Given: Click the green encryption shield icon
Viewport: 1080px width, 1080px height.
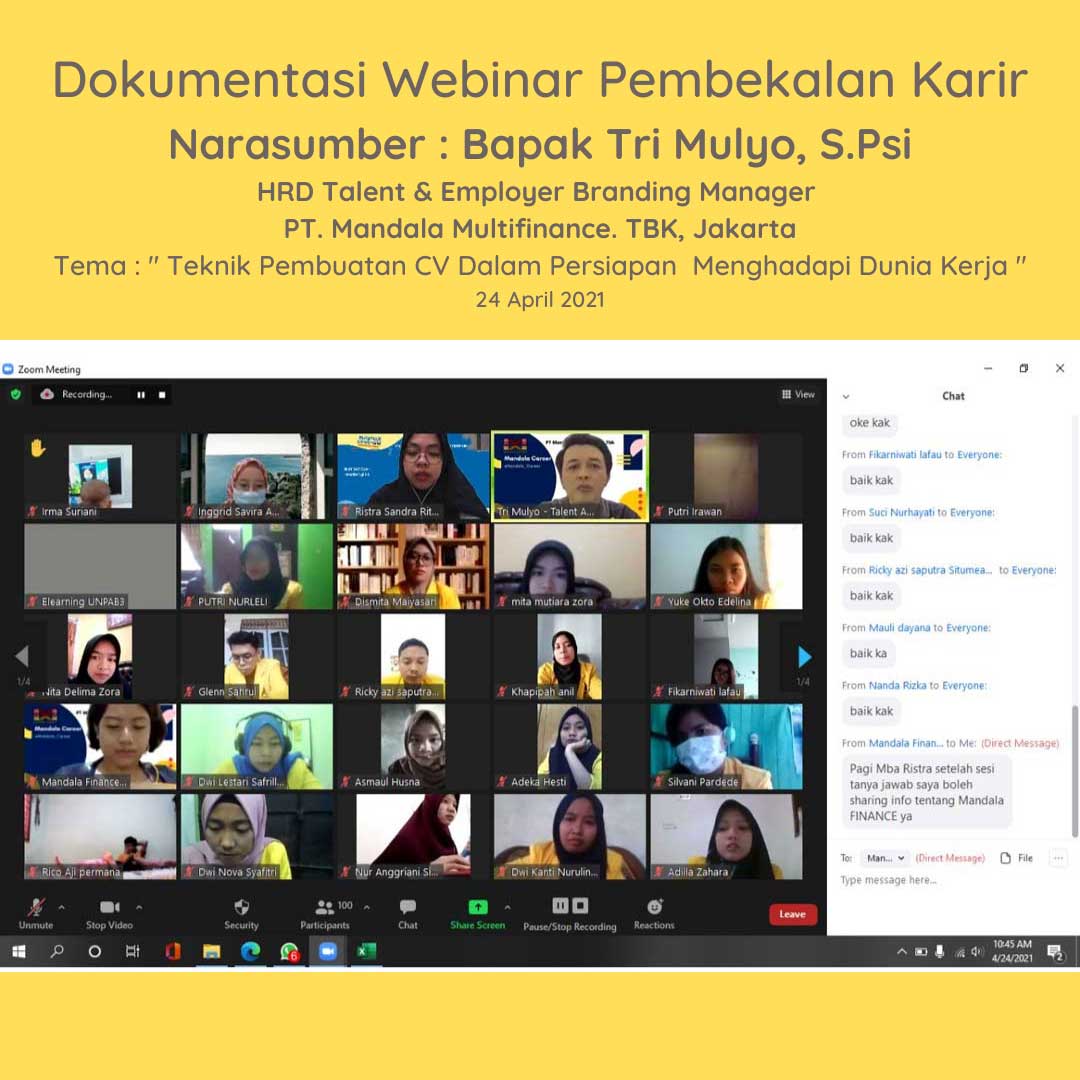Looking at the screenshot, I should point(16,395).
